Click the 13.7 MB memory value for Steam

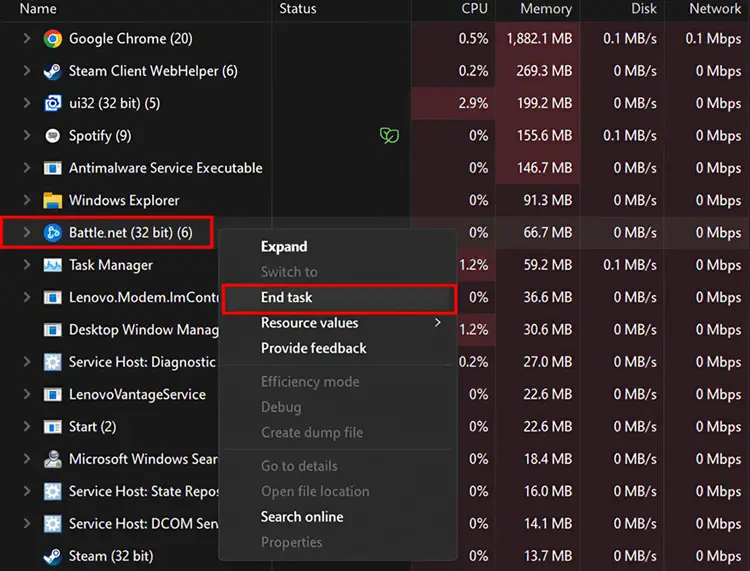[547, 556]
